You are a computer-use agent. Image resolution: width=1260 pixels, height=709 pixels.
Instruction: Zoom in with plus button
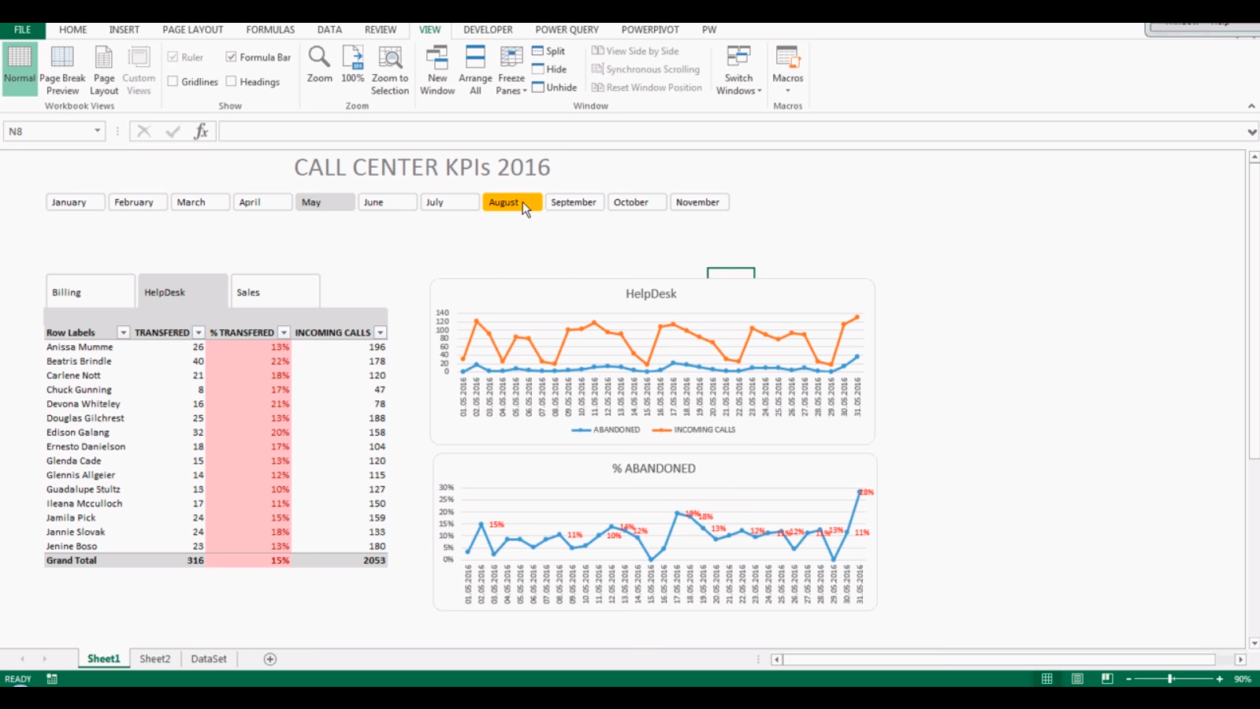pos(1219,679)
